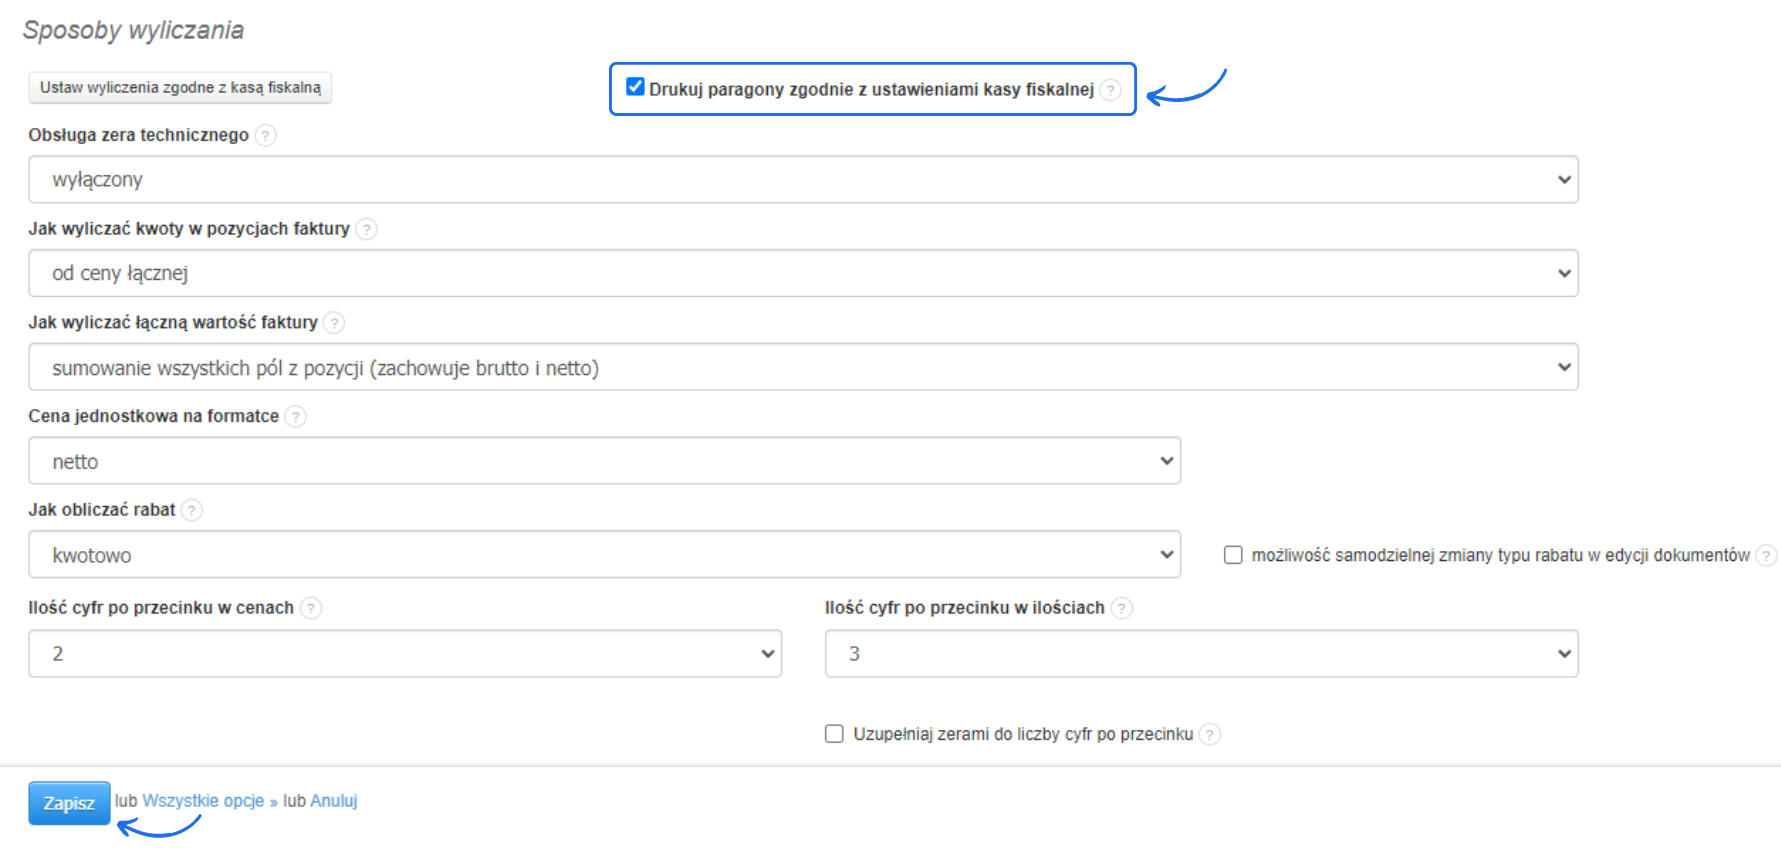1781x848 pixels.
Task: Click help icon next to Drukuj paragony checkbox label
Action: tap(1111, 90)
